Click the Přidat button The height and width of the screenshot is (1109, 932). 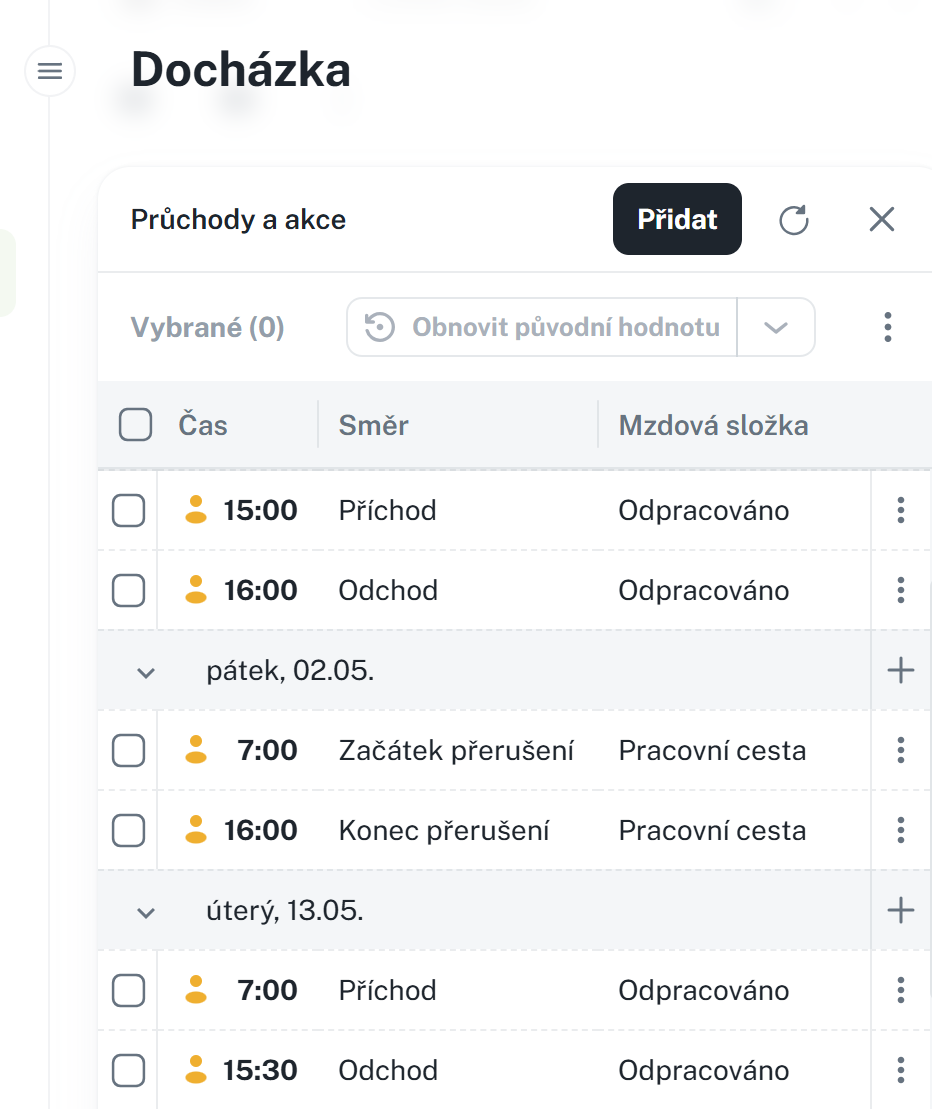click(x=677, y=219)
